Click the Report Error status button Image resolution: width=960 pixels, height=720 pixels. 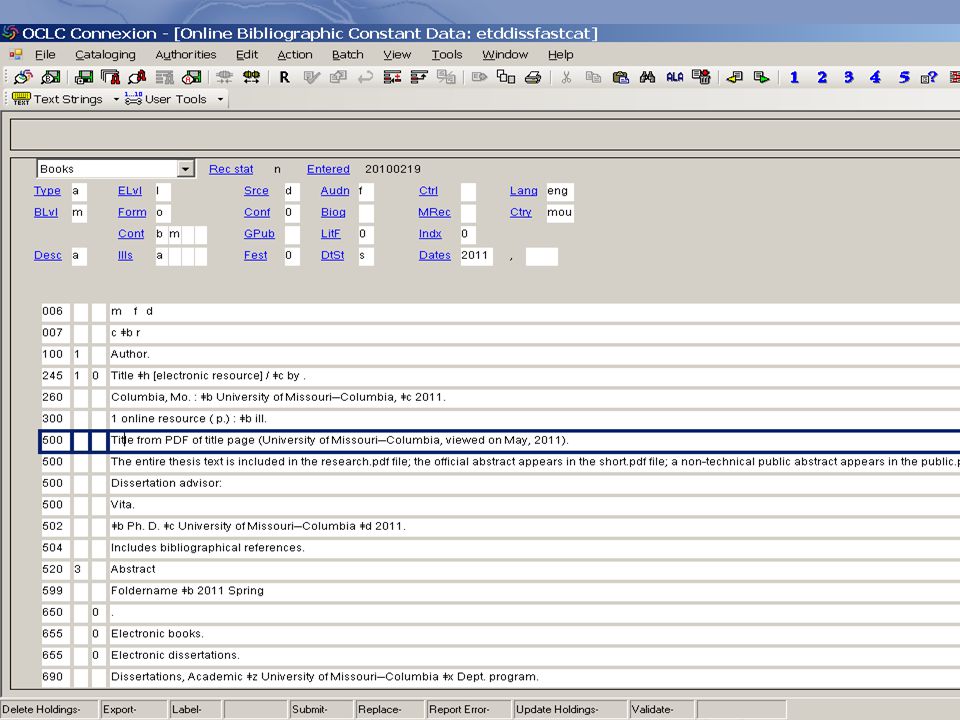(468, 709)
